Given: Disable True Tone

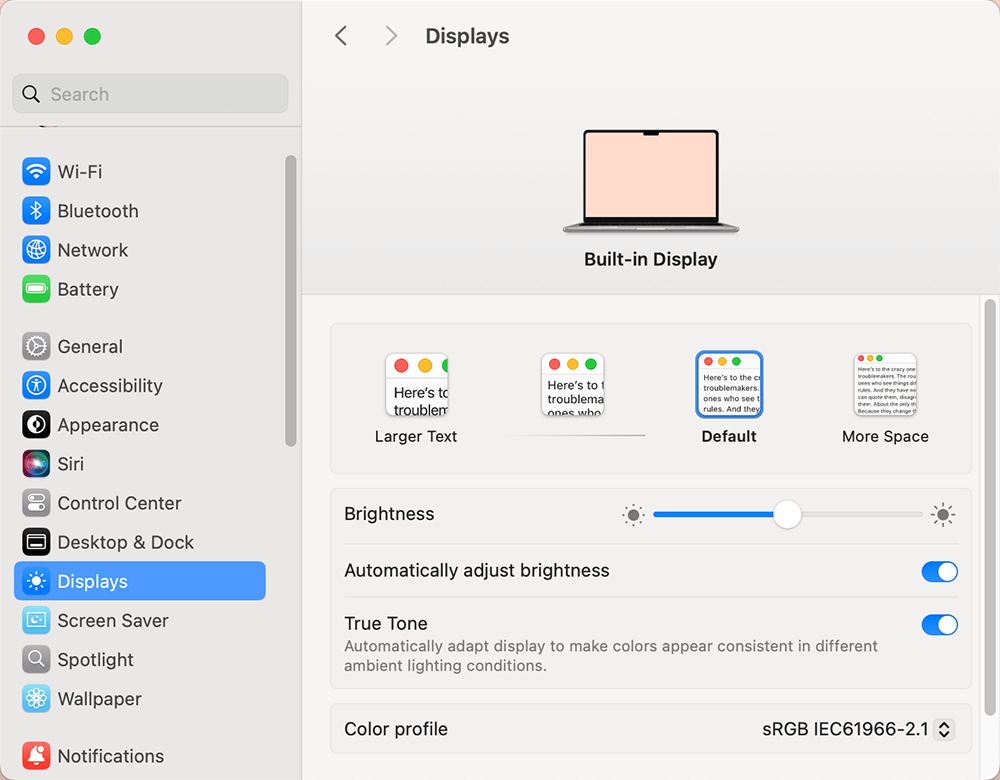Looking at the screenshot, I should pyautogui.click(x=939, y=624).
